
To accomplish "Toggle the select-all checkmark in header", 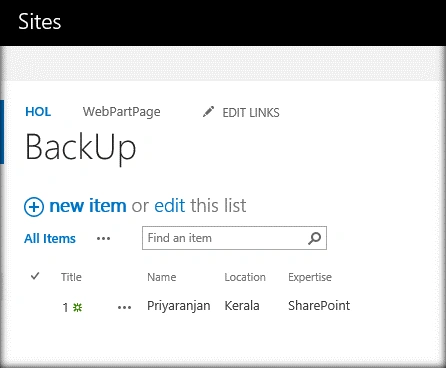I will click(35, 276).
